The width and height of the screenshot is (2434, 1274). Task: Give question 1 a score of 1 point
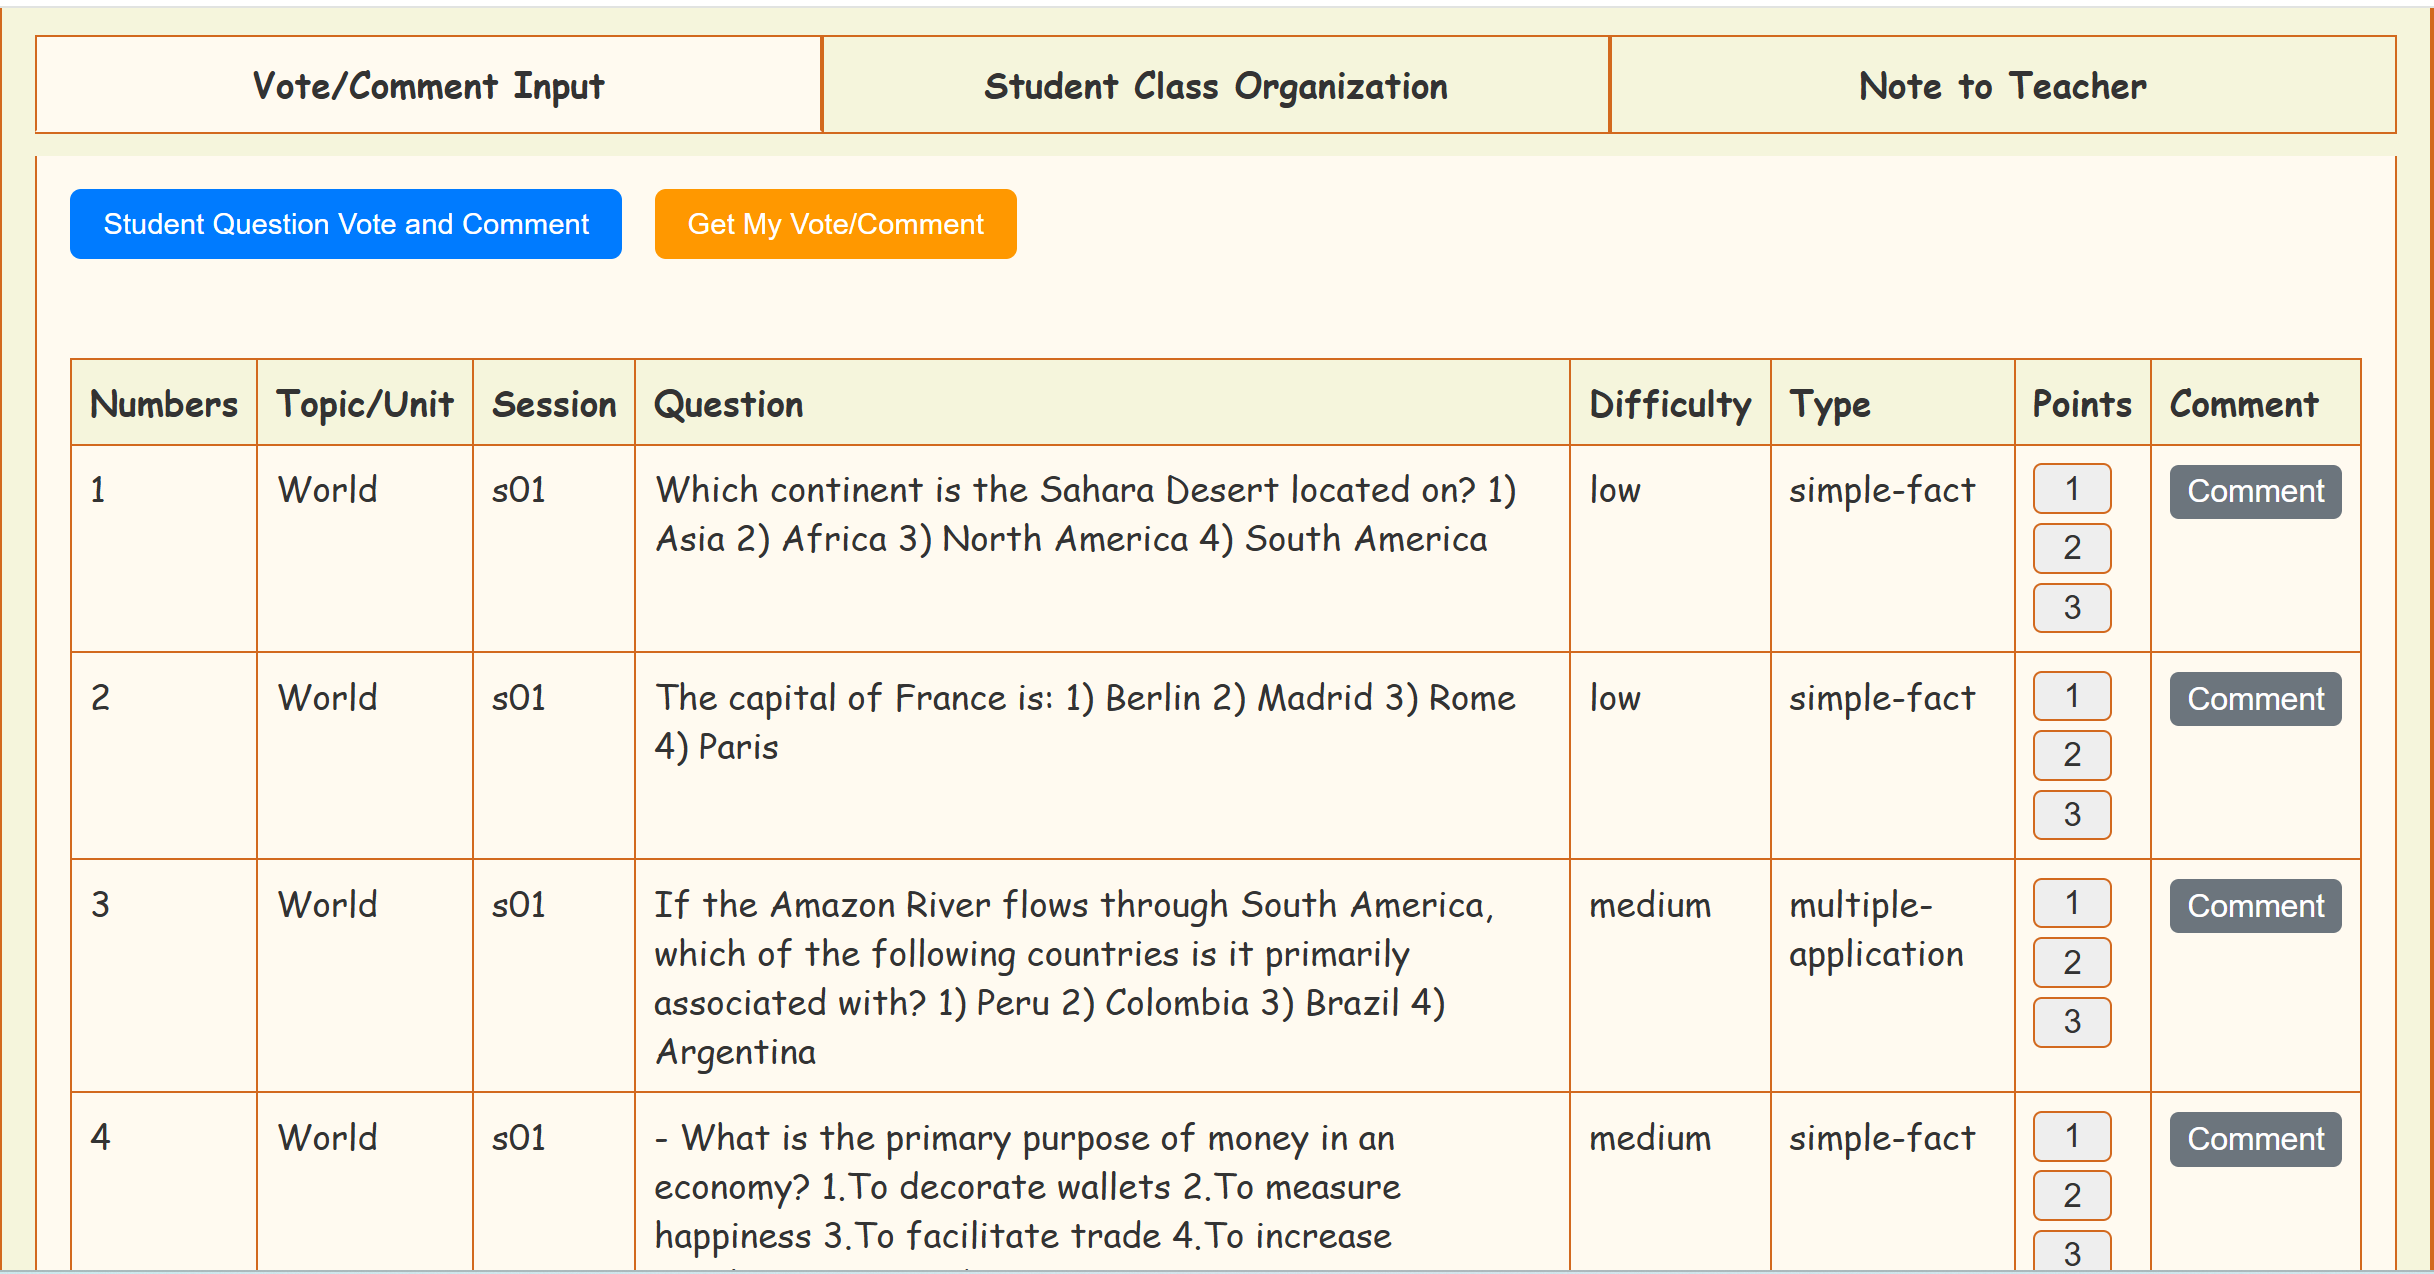pyautogui.click(x=2072, y=489)
